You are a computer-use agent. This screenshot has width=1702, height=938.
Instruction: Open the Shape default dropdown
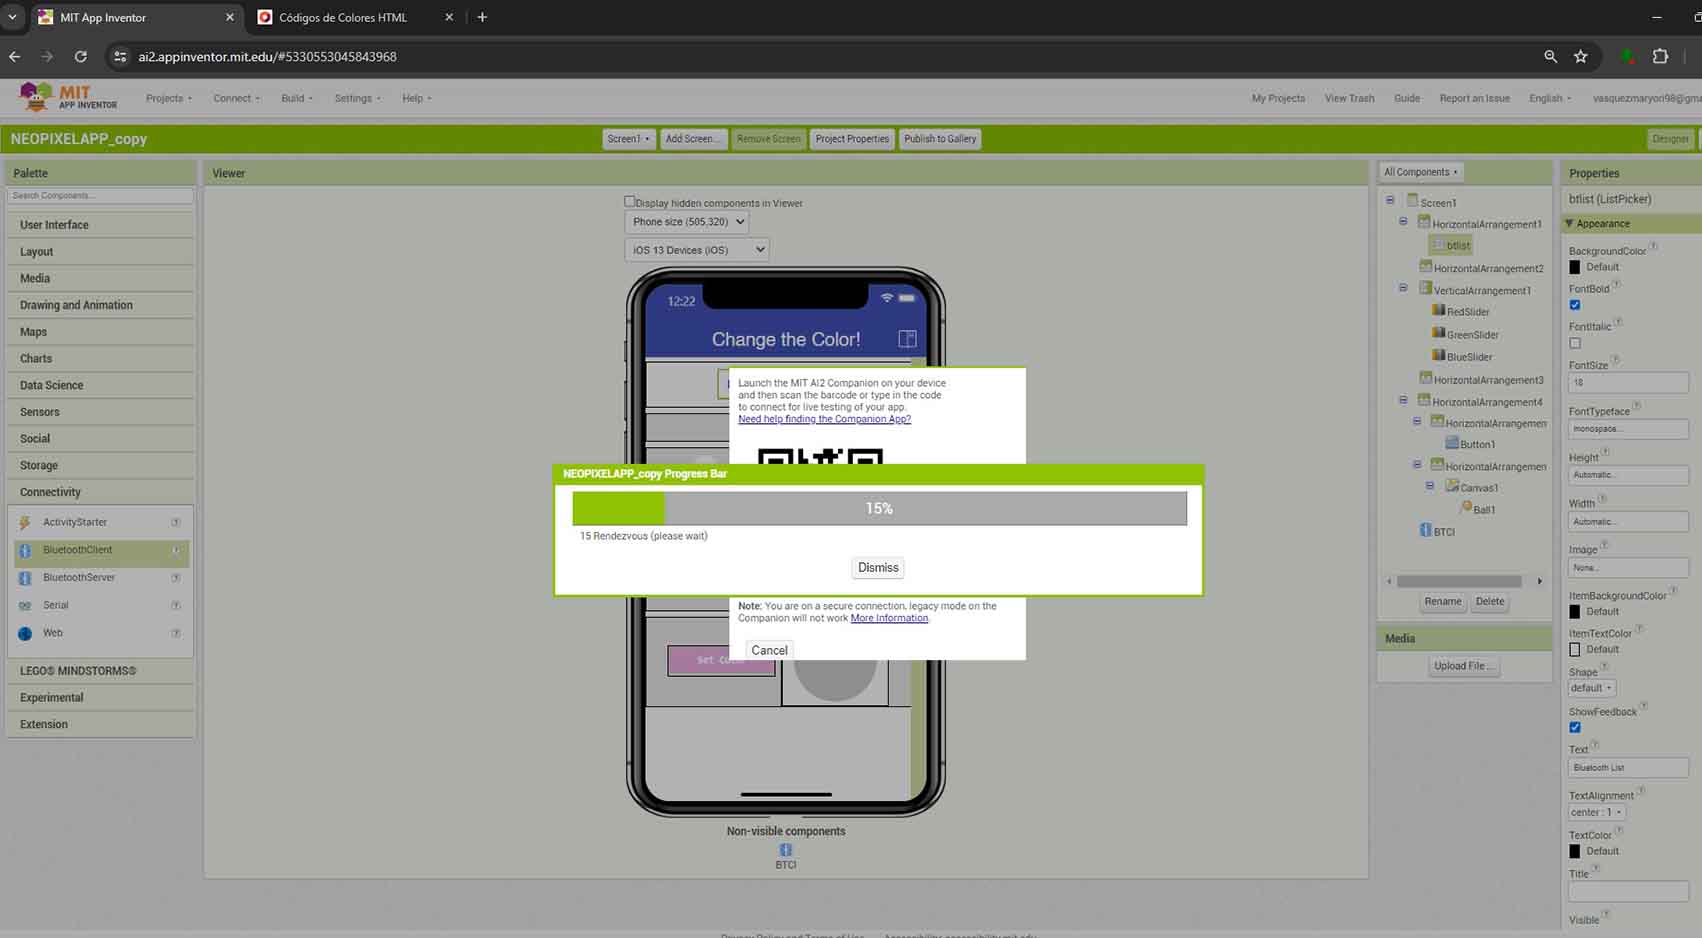coord(1591,688)
